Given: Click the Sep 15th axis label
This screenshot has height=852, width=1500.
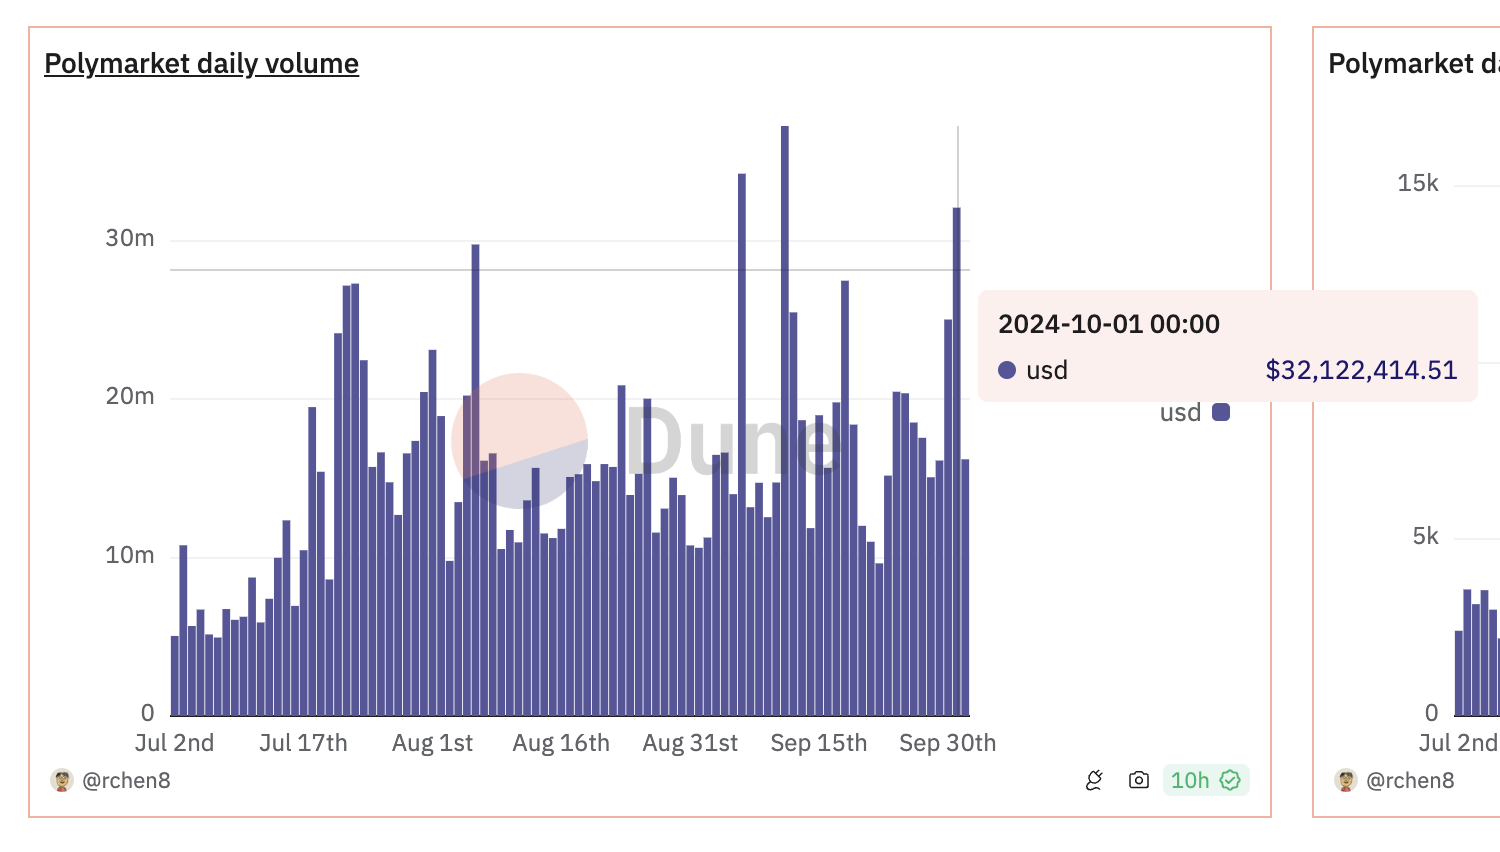Looking at the screenshot, I should pos(818,743).
